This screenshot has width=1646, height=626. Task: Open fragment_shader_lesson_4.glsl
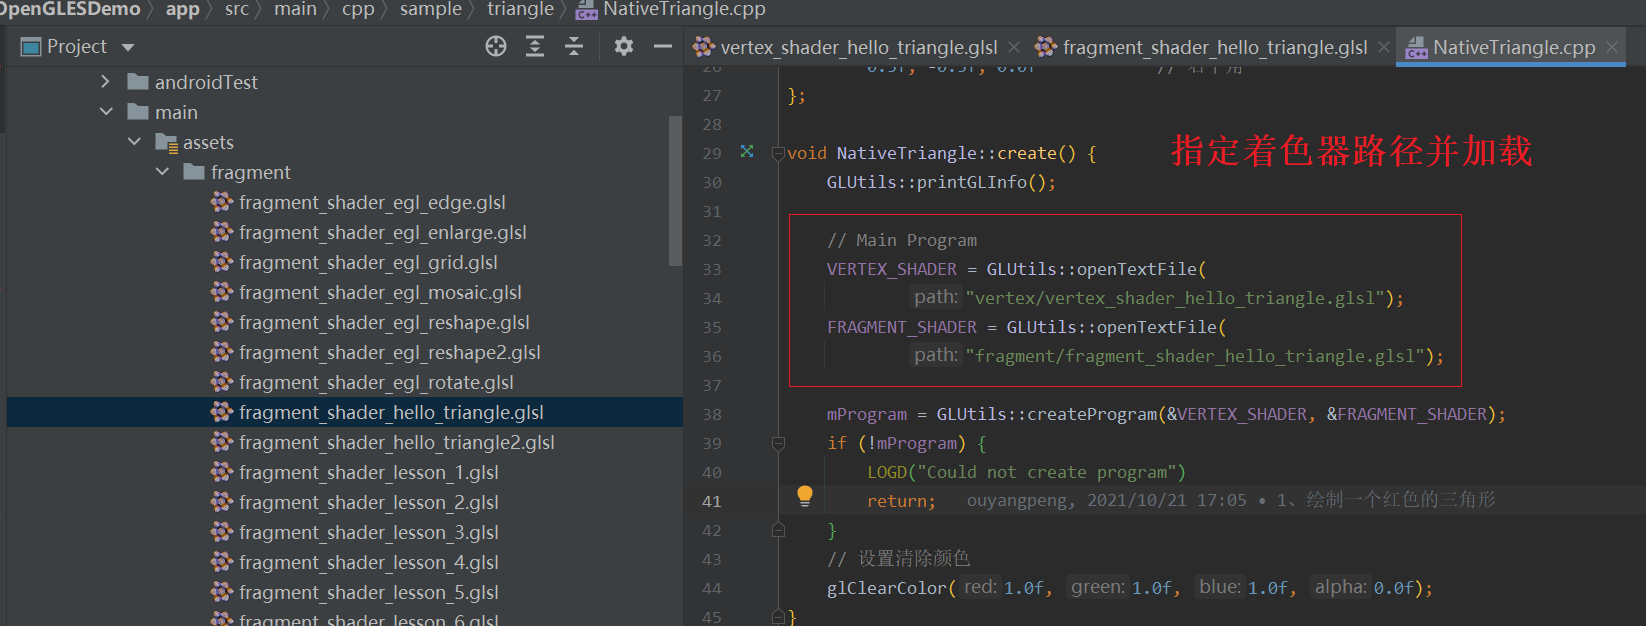pos(369,562)
